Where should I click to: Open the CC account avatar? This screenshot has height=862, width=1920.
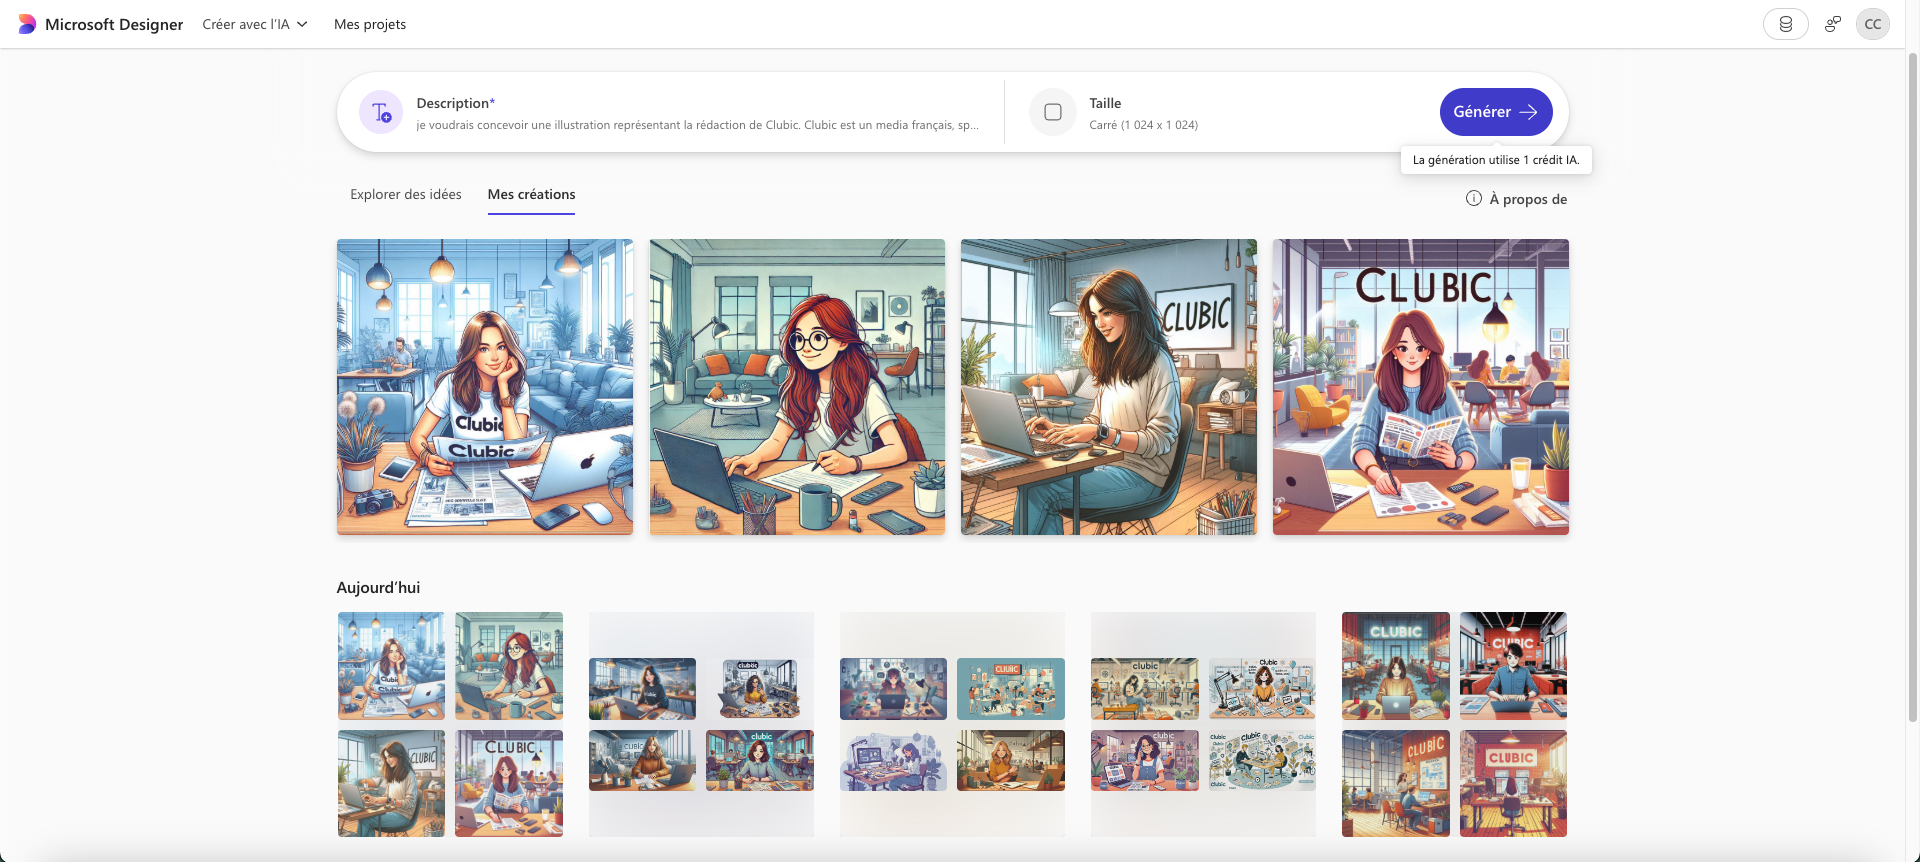(x=1873, y=24)
